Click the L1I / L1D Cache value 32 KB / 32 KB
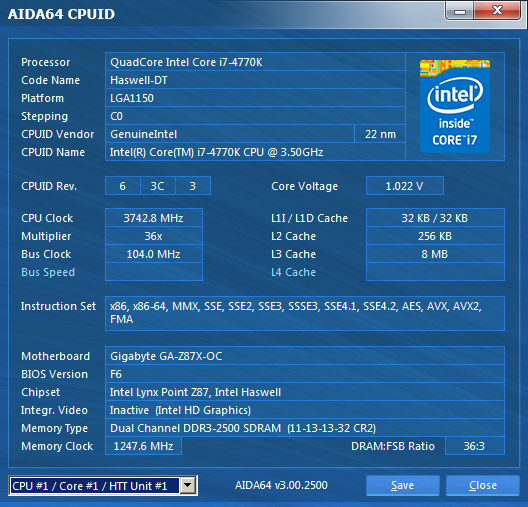 [x=435, y=218]
